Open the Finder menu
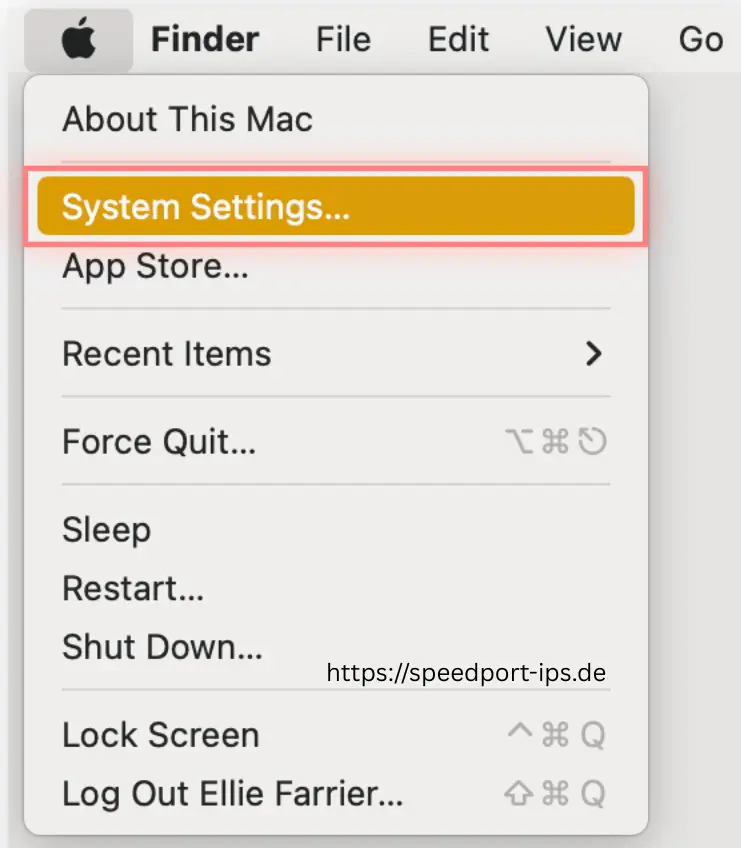The image size is (741, 848). pyautogui.click(x=204, y=39)
